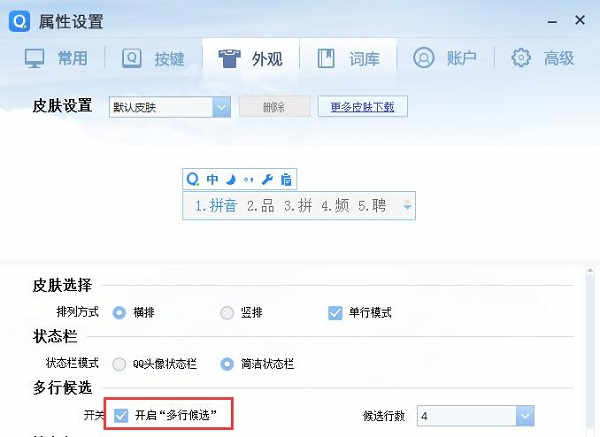The image size is (600, 437).
Task: Click the 属性设置 window title
Action: [x=71, y=21]
